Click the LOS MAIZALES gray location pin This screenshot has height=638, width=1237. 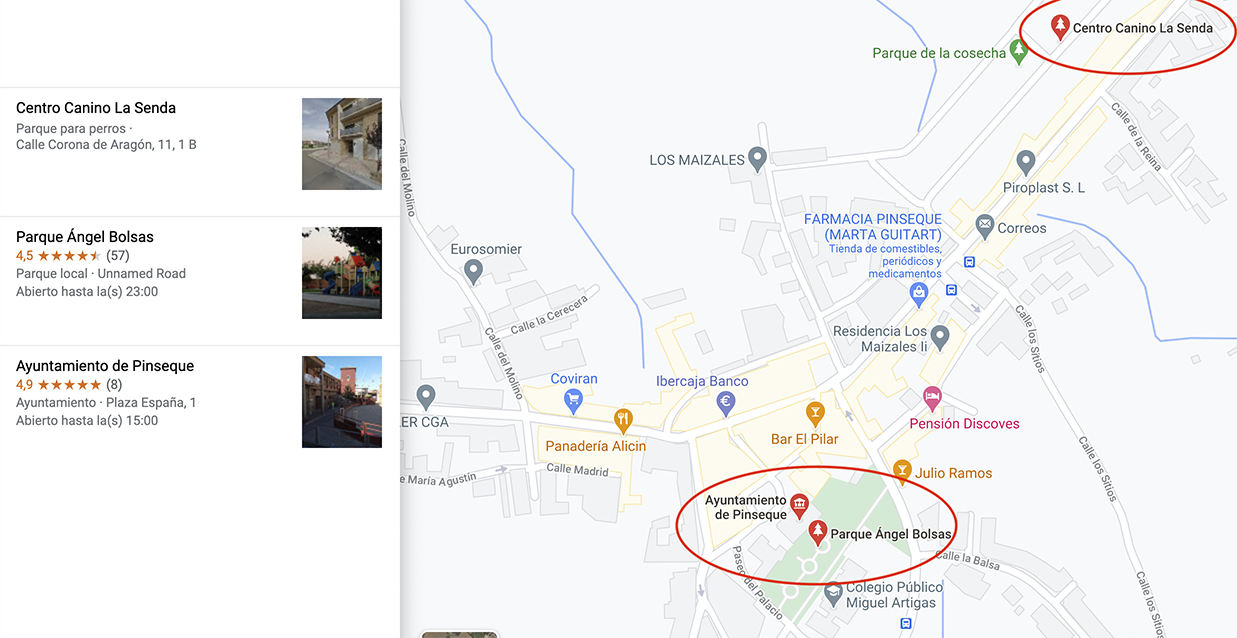pos(758,159)
